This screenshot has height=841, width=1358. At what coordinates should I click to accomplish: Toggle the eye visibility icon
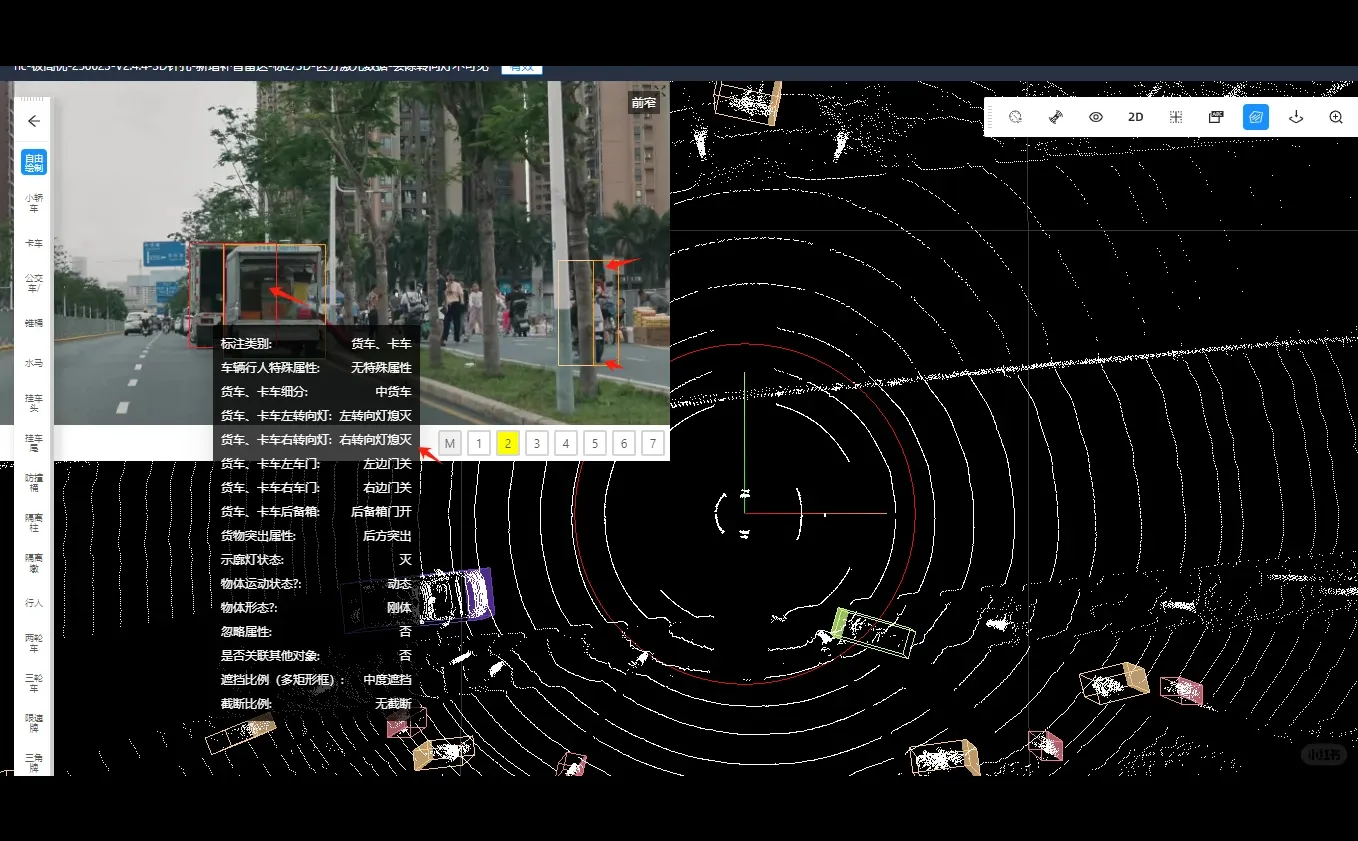(1096, 117)
